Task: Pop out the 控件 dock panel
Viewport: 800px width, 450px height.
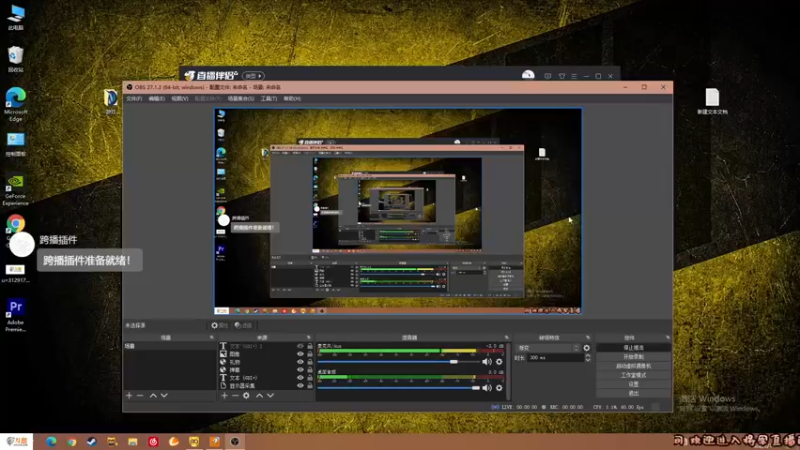Action: (667, 337)
